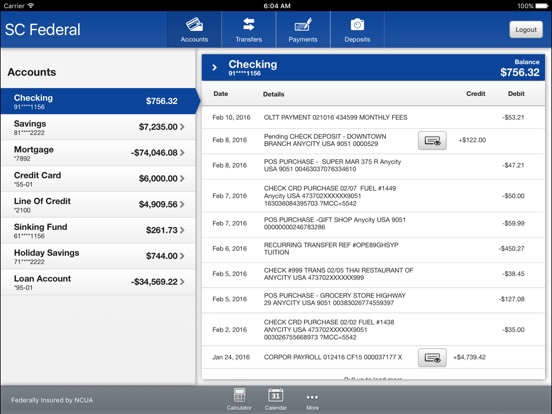
Task: Open the Transfers arrows icon
Action: point(249,24)
